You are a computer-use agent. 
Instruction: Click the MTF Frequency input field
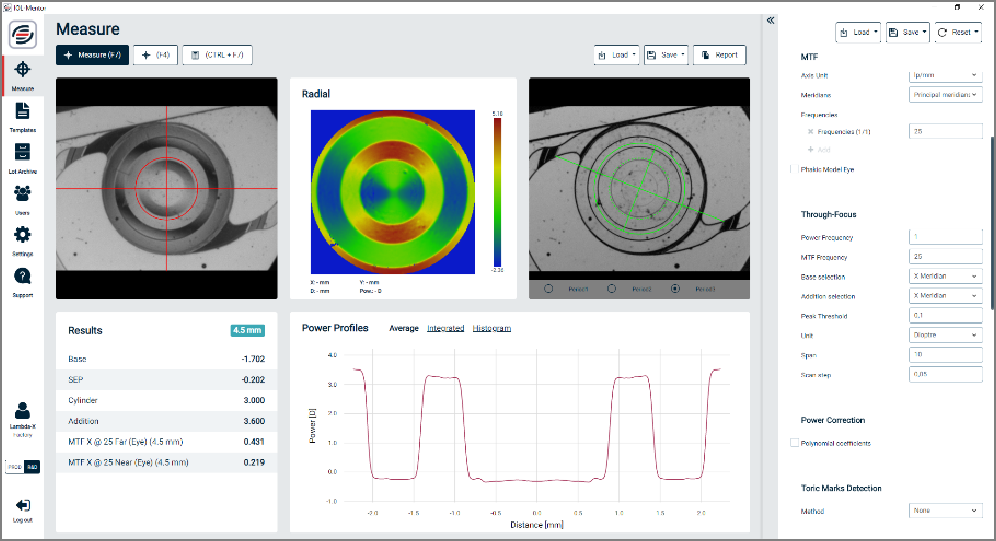(946, 257)
